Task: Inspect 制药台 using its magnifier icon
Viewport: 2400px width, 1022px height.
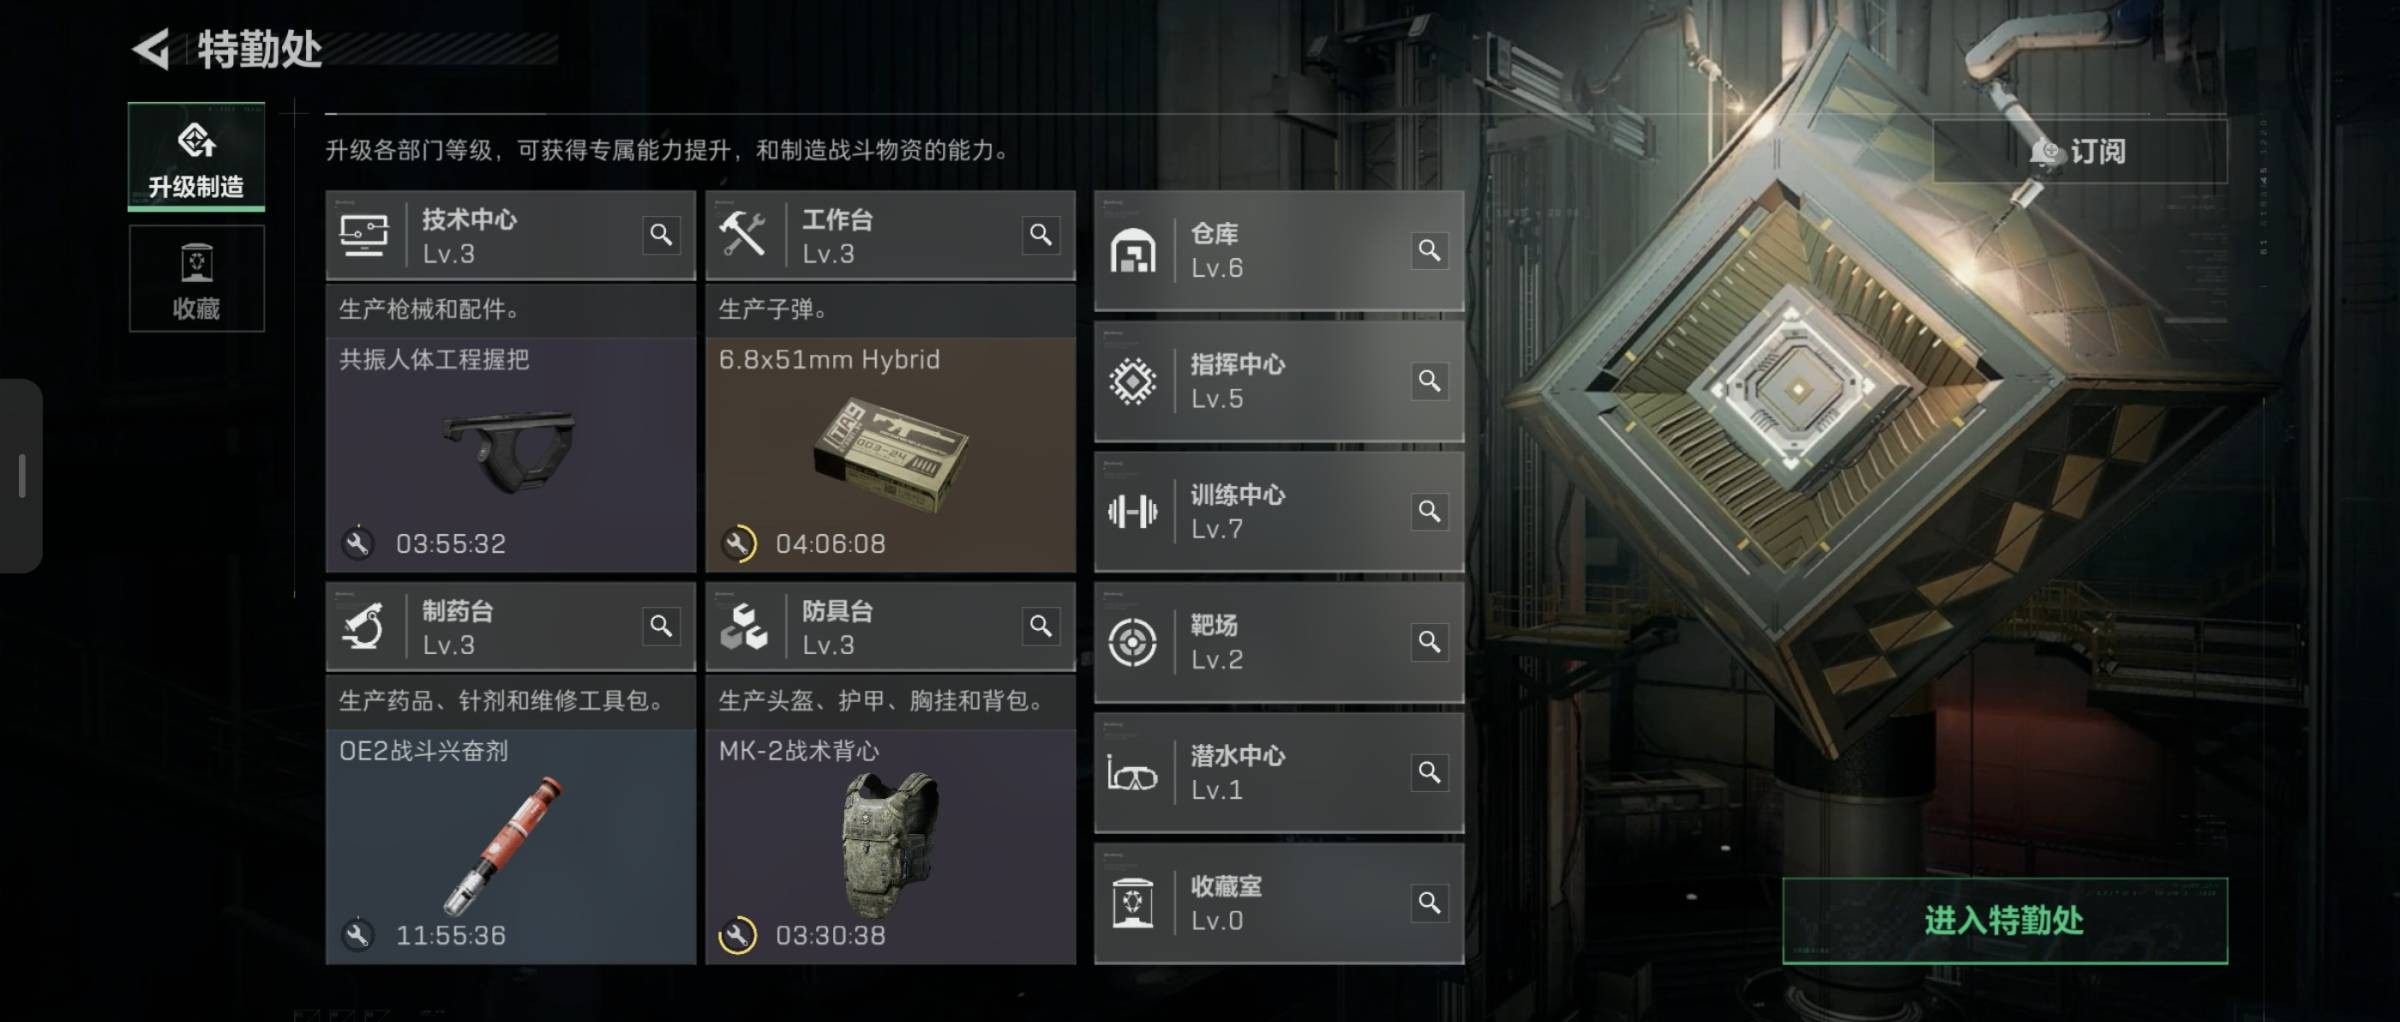Action: tap(661, 626)
